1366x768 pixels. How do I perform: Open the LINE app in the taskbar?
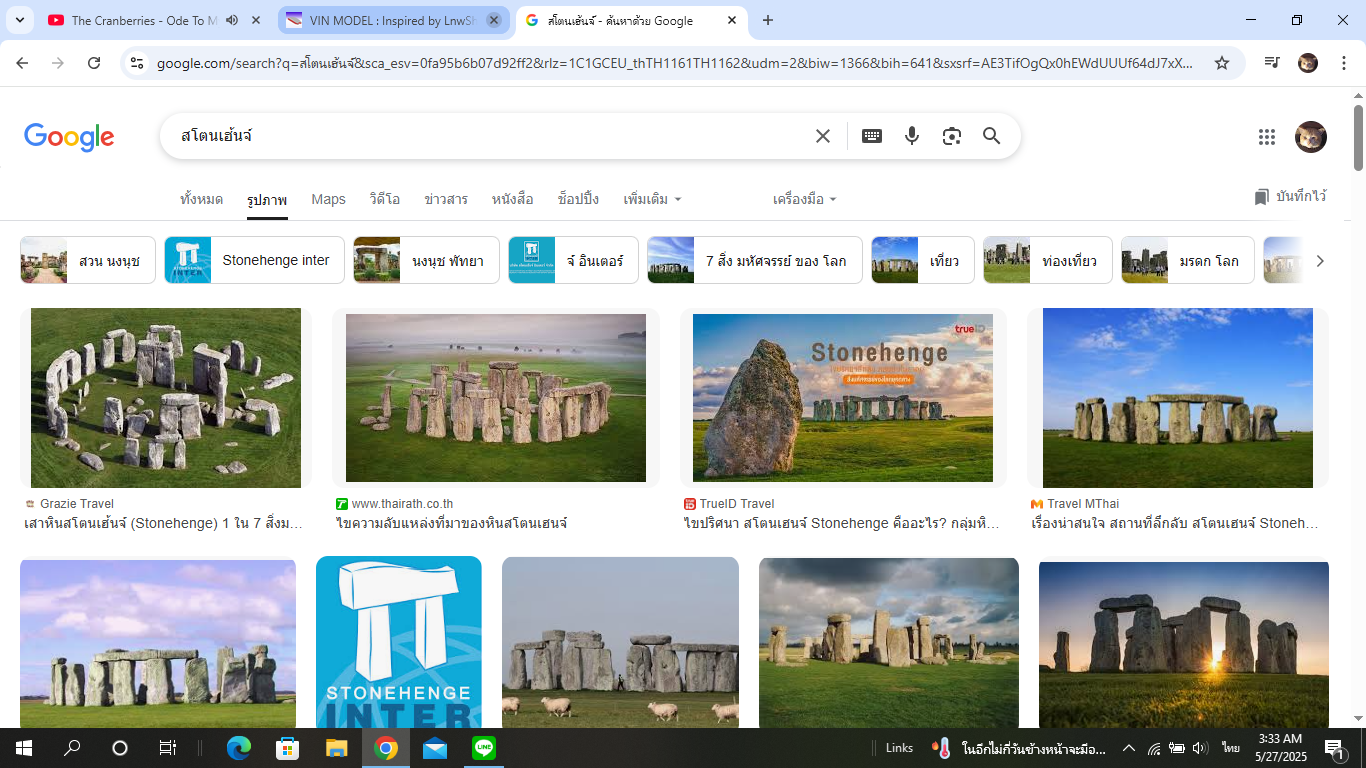tap(484, 748)
